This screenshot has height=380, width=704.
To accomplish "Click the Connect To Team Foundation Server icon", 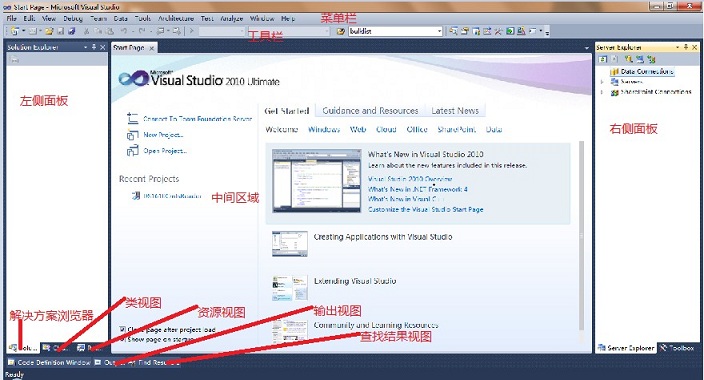I will (x=132, y=118).
